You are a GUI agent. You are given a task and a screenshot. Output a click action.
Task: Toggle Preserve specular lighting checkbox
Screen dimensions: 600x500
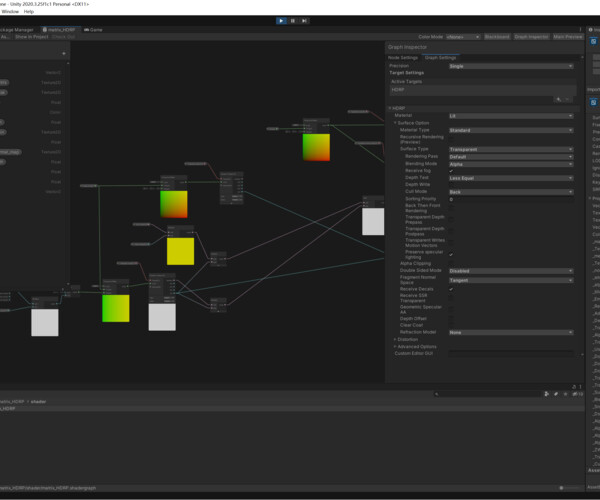tap(451, 255)
